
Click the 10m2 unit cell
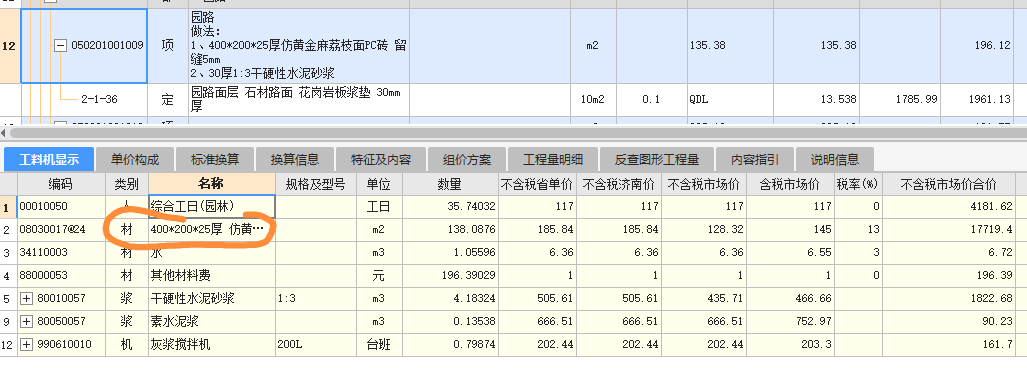(593, 100)
